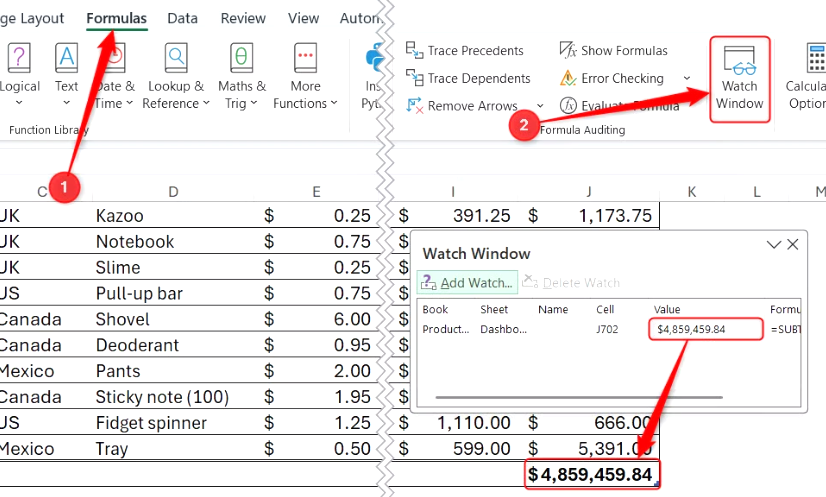Click the Delete Watch button
The image size is (826, 497).
(571, 282)
